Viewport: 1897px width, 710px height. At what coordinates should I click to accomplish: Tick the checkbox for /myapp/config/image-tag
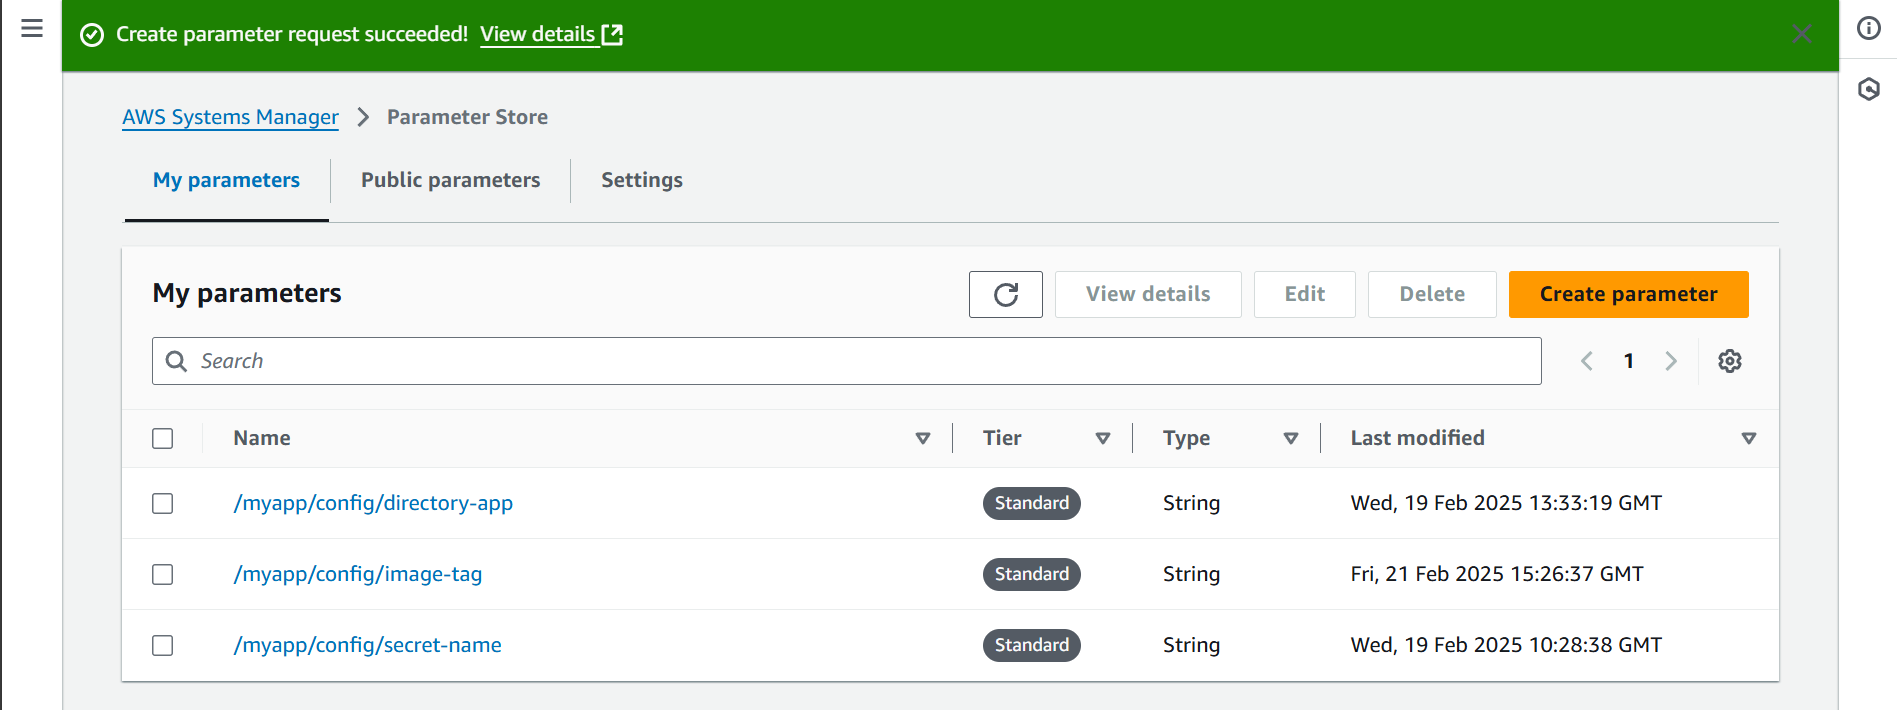point(163,574)
